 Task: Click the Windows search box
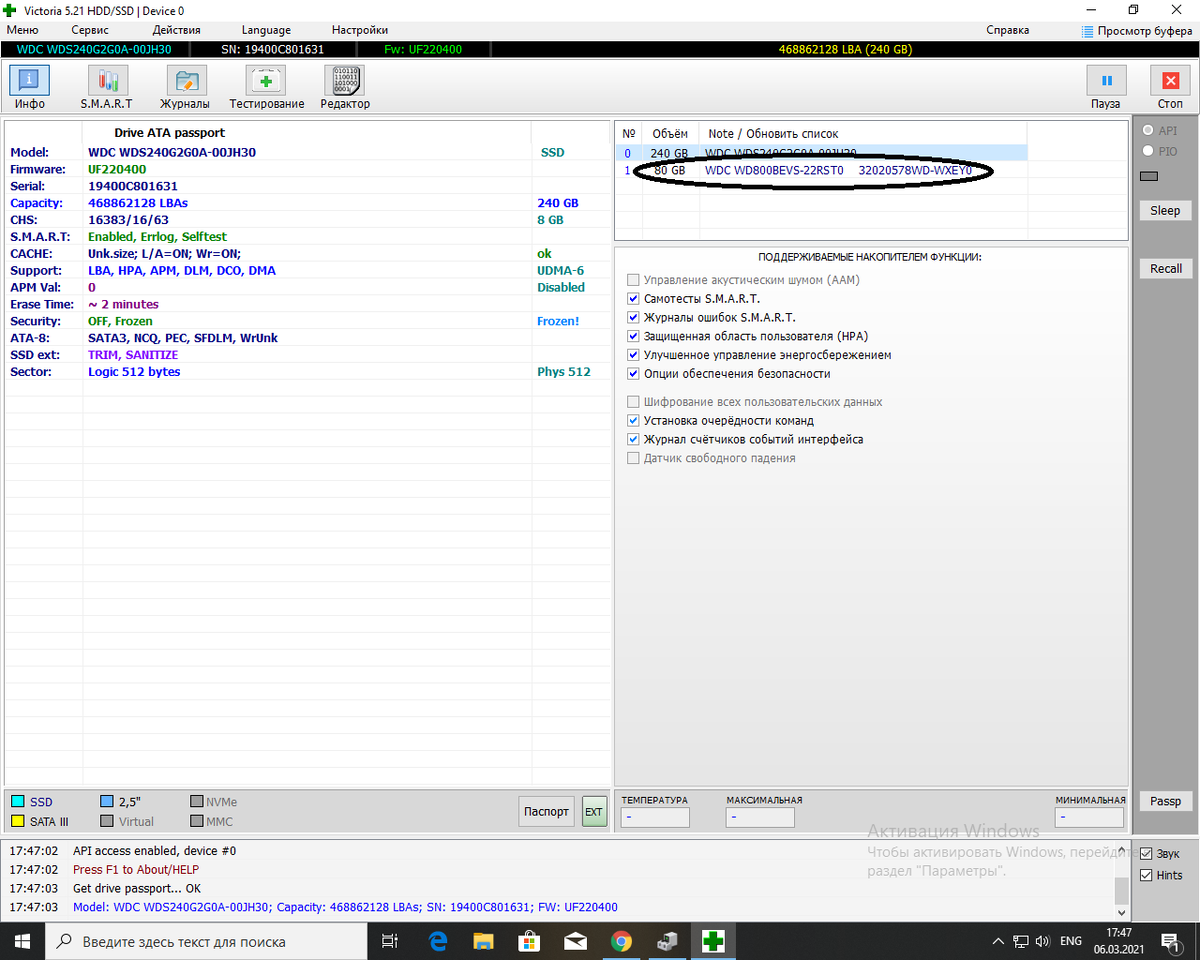(x=207, y=941)
